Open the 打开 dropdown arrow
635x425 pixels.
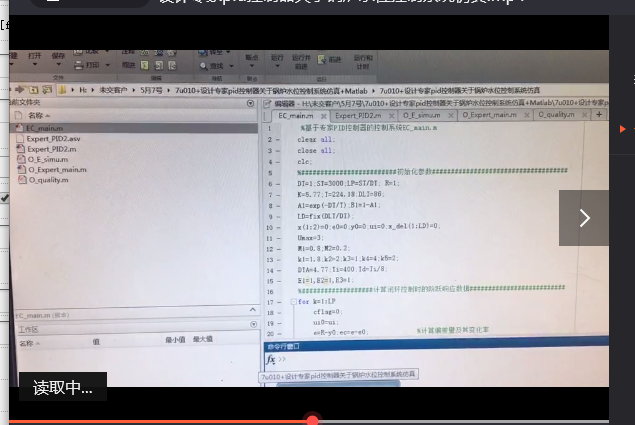click(35, 64)
